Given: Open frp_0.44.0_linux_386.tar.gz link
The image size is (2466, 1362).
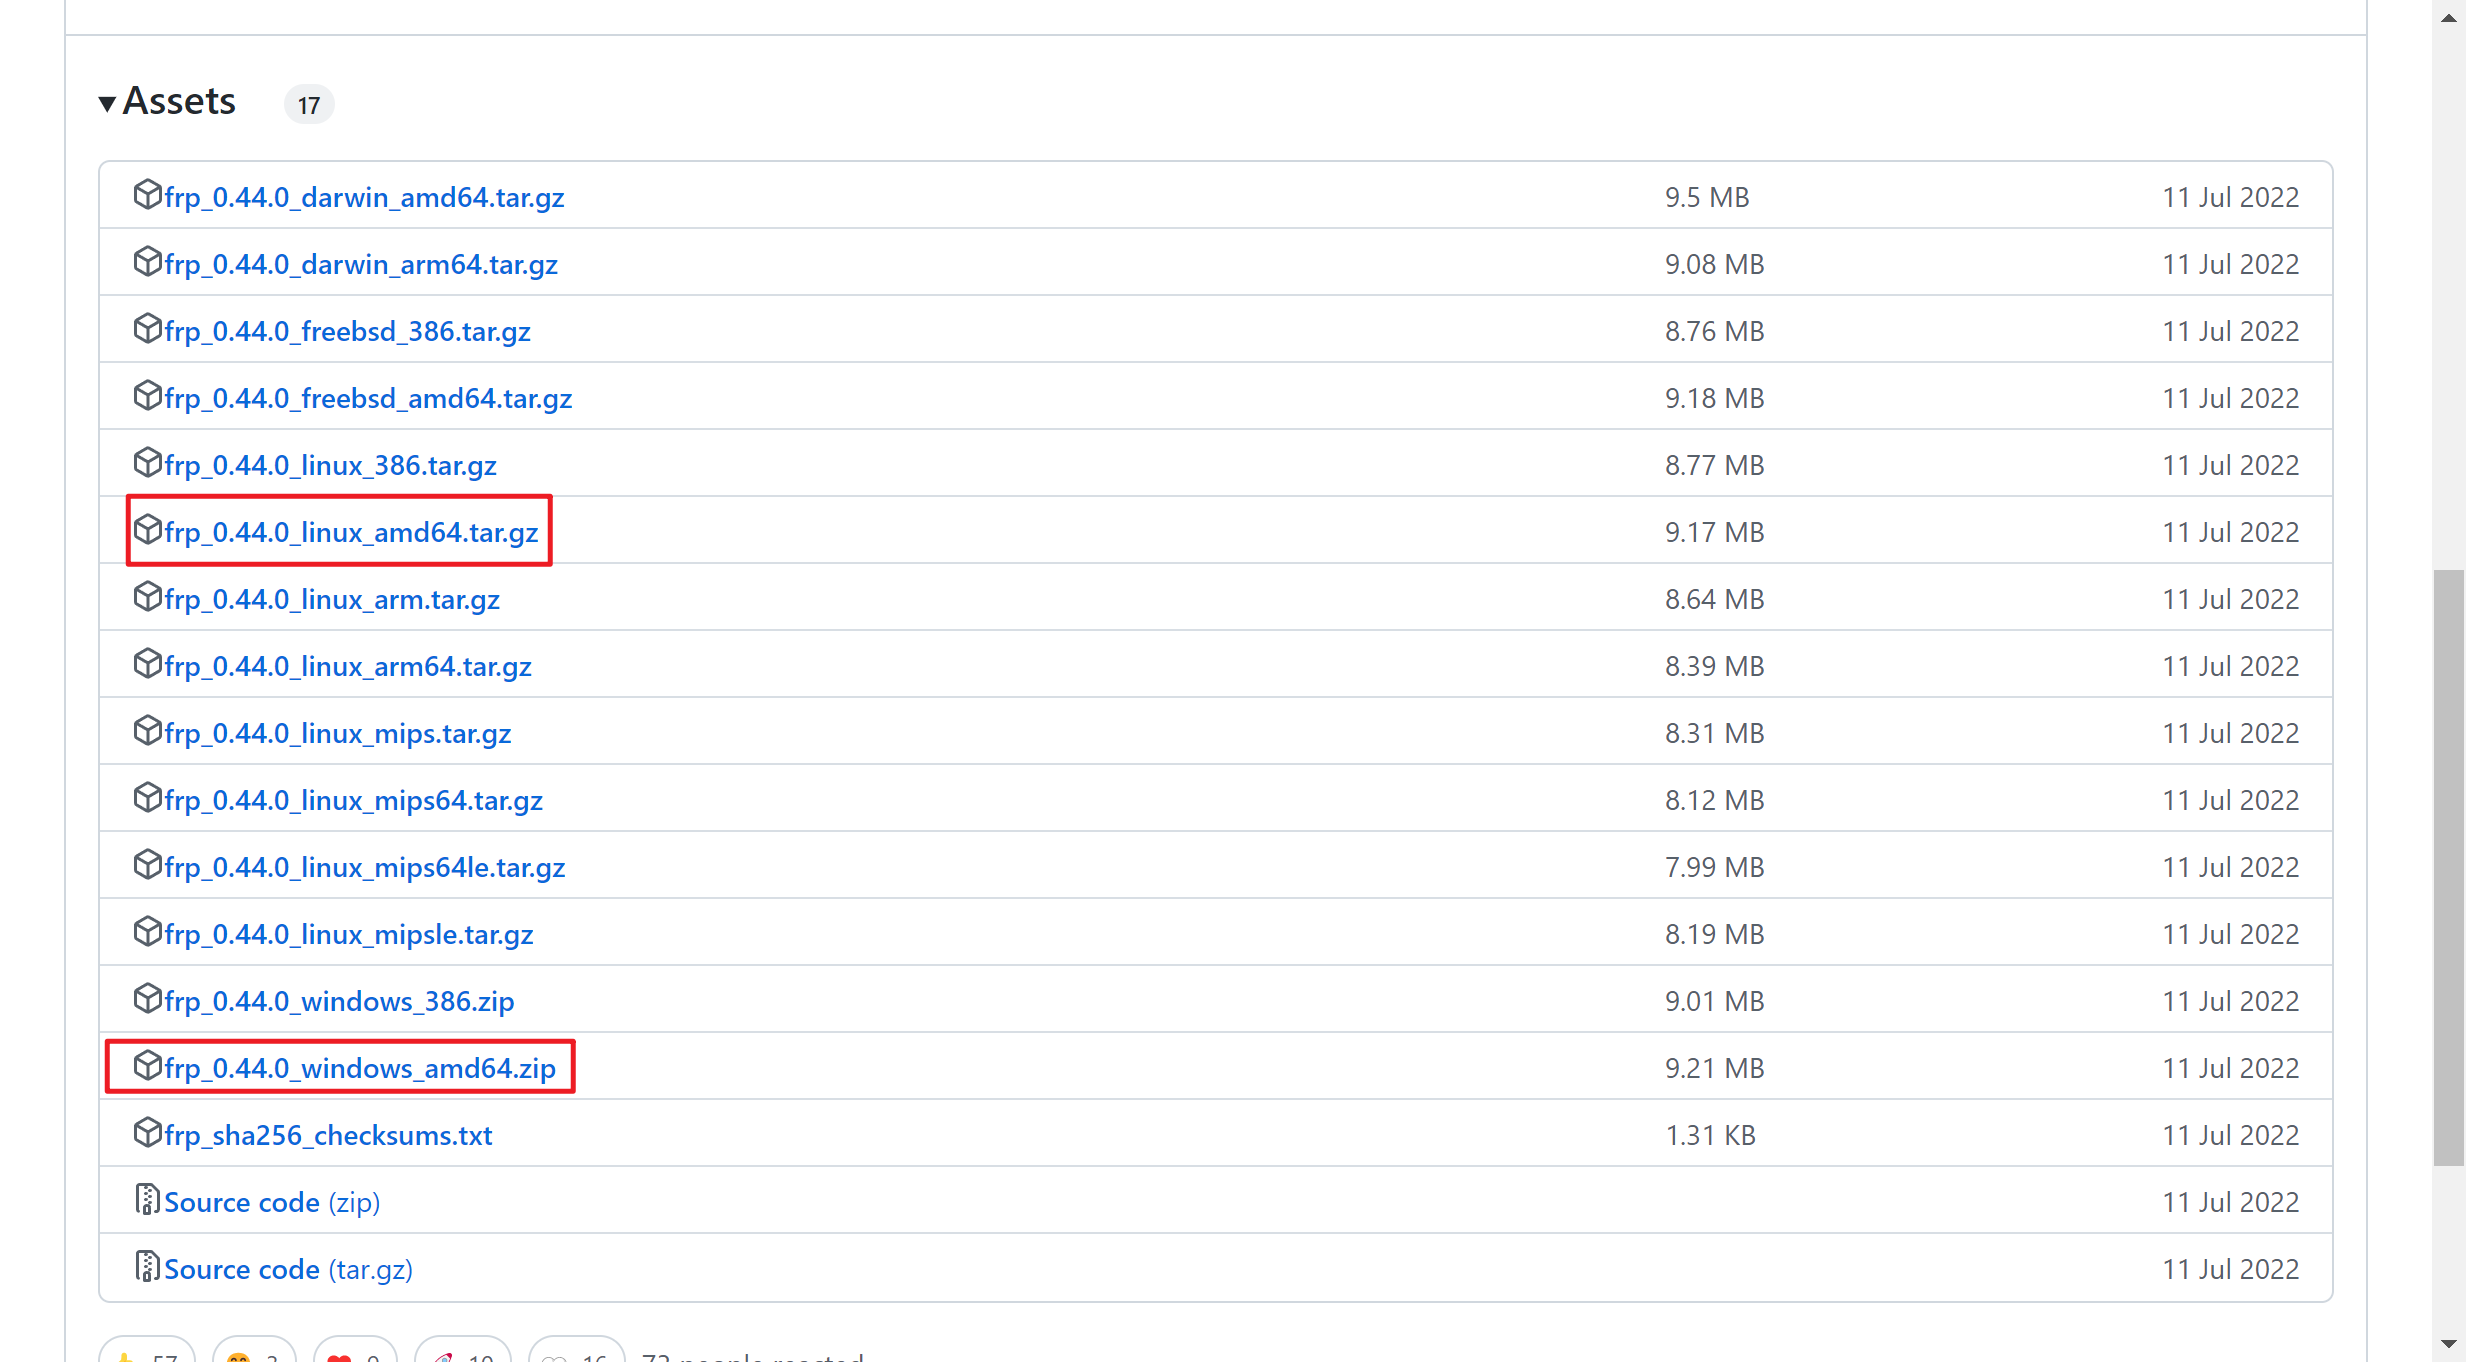Looking at the screenshot, I should [x=330, y=466].
